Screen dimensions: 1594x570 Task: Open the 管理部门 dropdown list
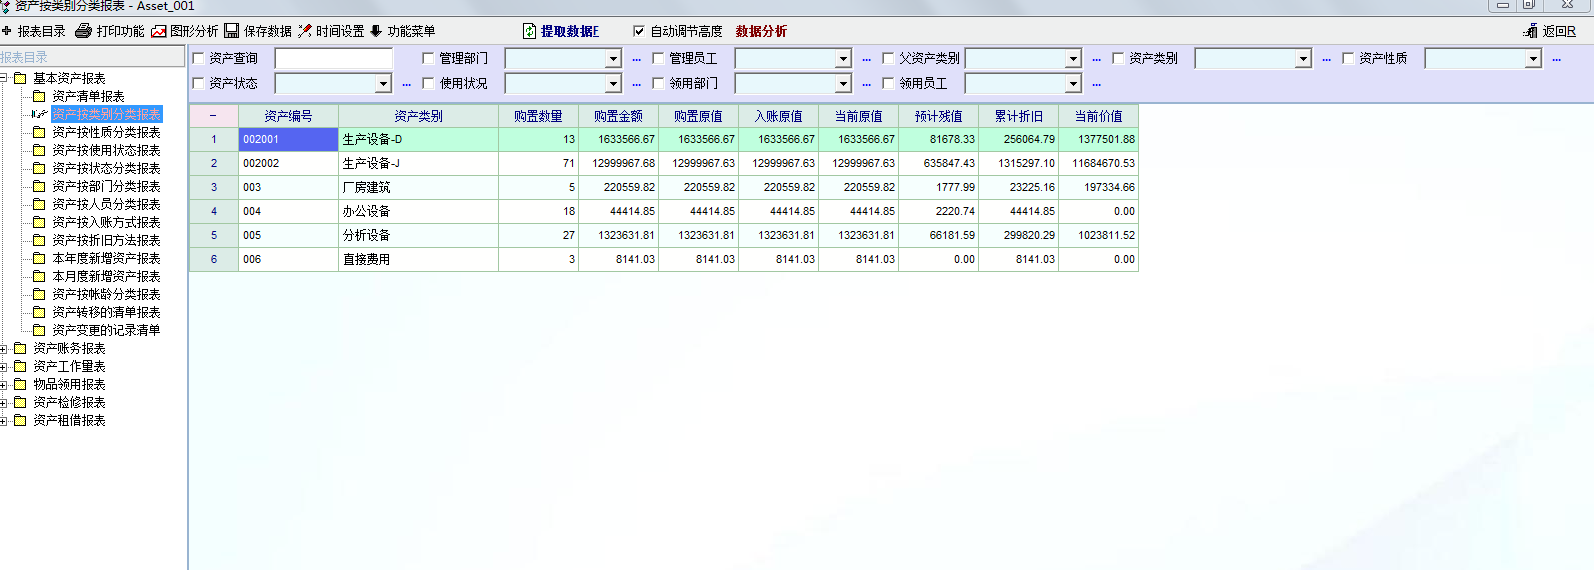613,59
